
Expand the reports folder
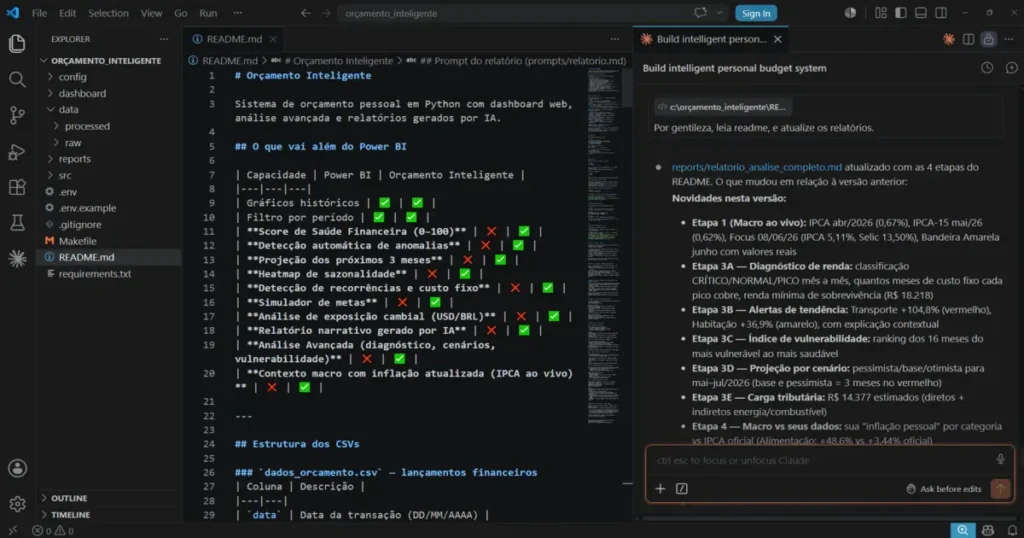pyautogui.click(x=74, y=159)
